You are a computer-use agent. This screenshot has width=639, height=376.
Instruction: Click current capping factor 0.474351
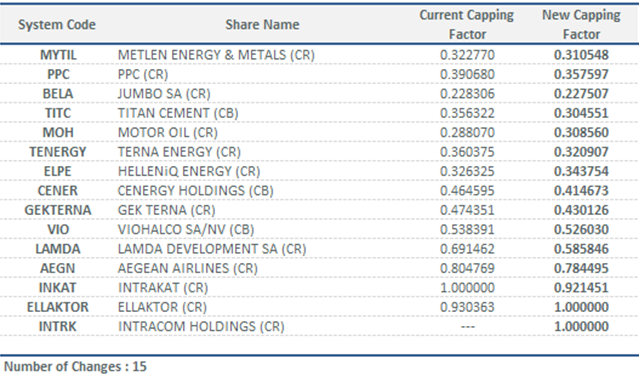click(x=467, y=210)
